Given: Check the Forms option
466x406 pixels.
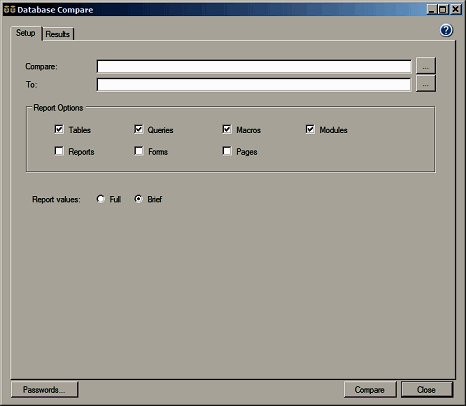Looking at the screenshot, I should click(x=138, y=151).
